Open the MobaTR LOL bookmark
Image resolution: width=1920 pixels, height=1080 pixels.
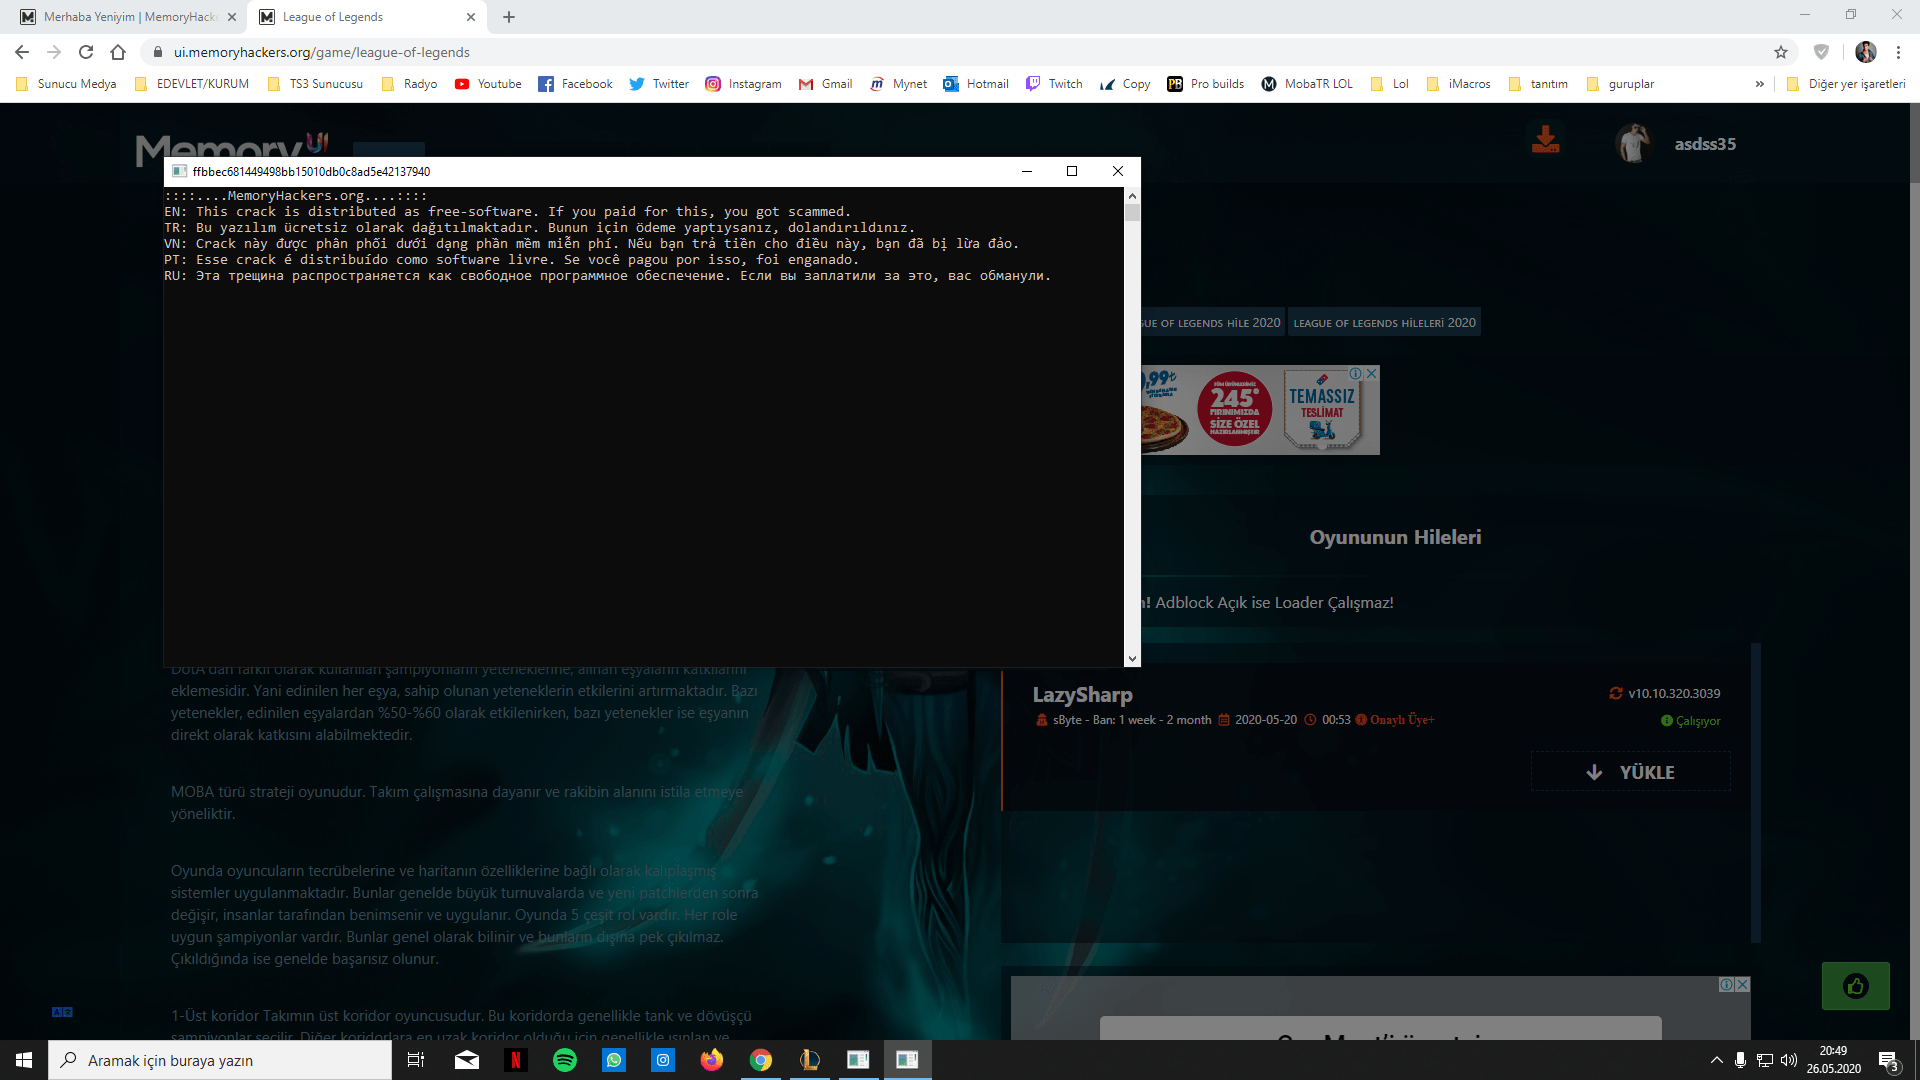point(1307,84)
